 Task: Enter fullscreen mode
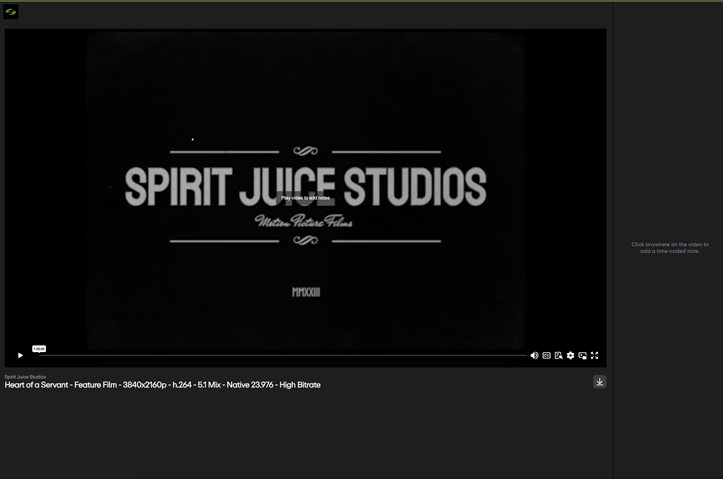[x=595, y=355]
